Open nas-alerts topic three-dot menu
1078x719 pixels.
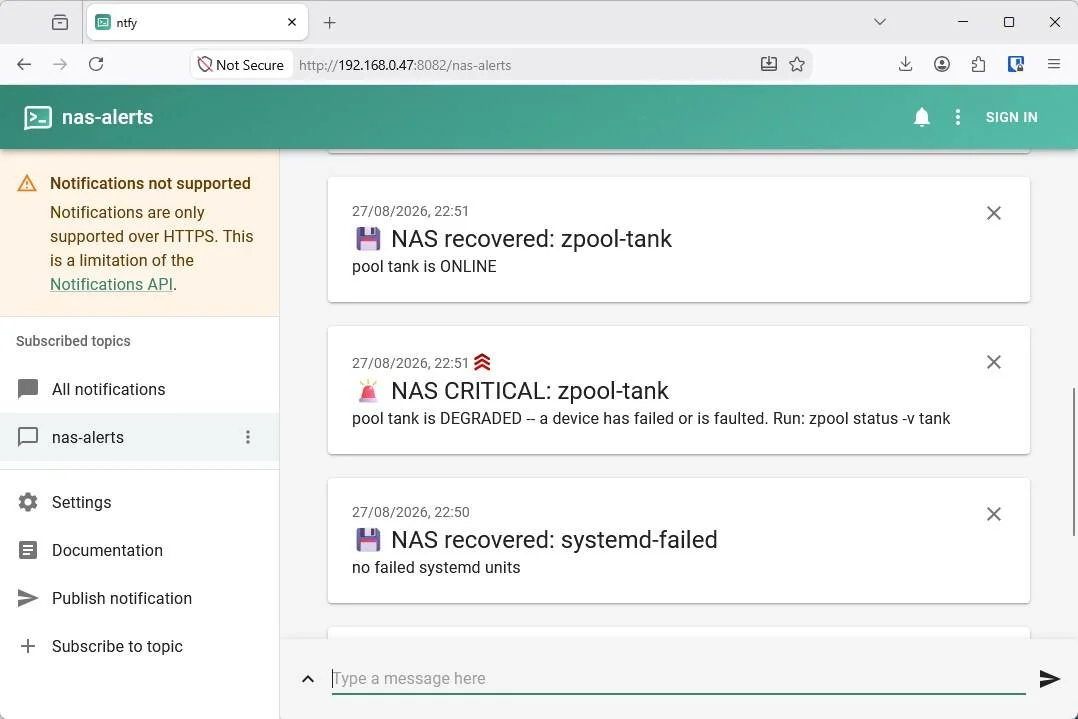(248, 437)
